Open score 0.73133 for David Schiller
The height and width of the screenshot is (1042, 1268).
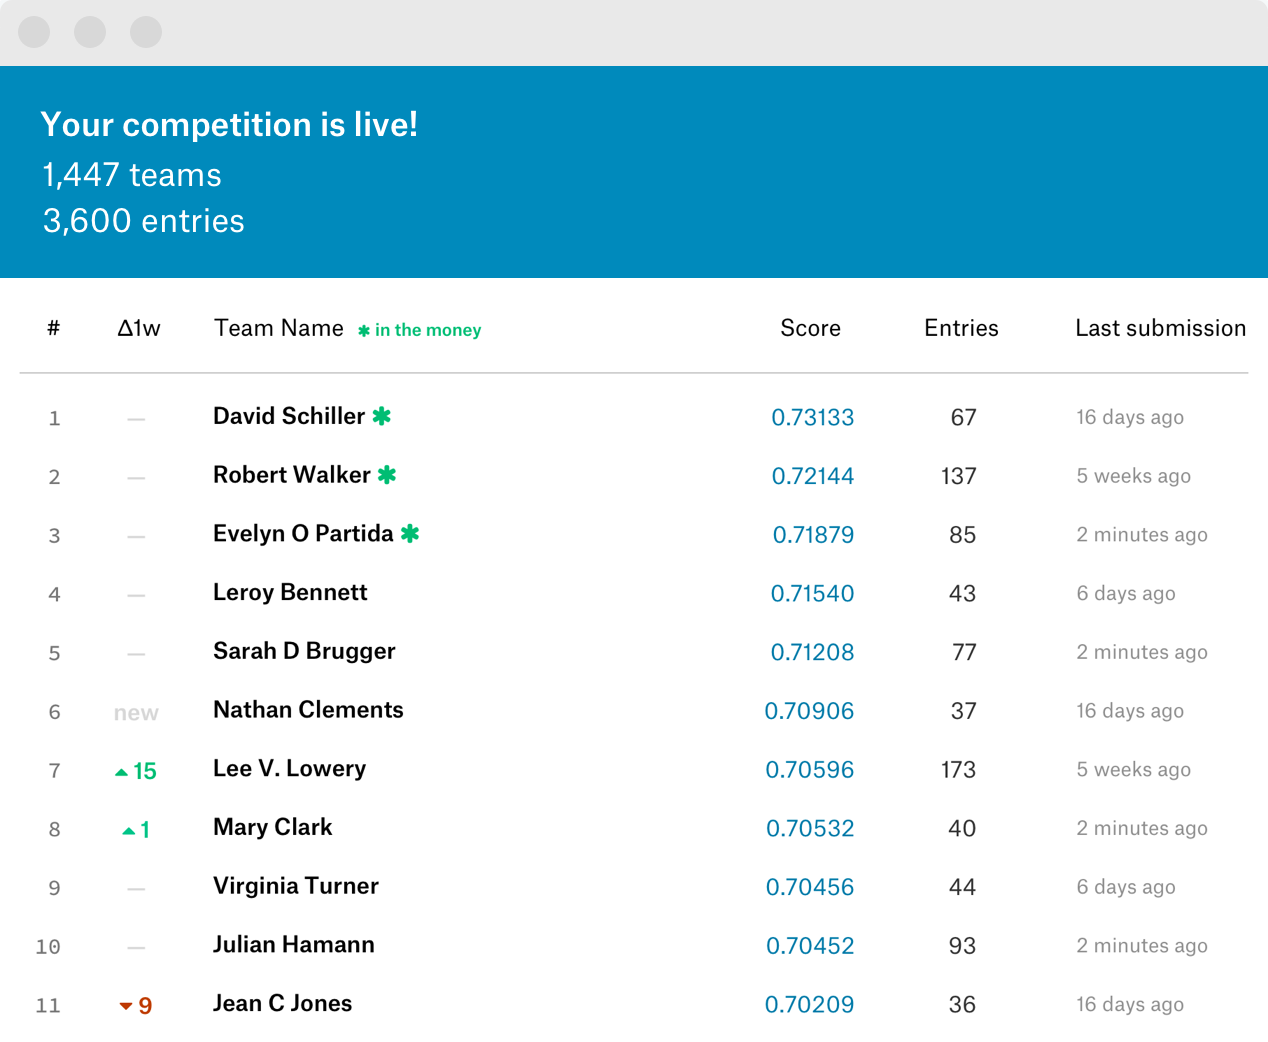point(812,417)
